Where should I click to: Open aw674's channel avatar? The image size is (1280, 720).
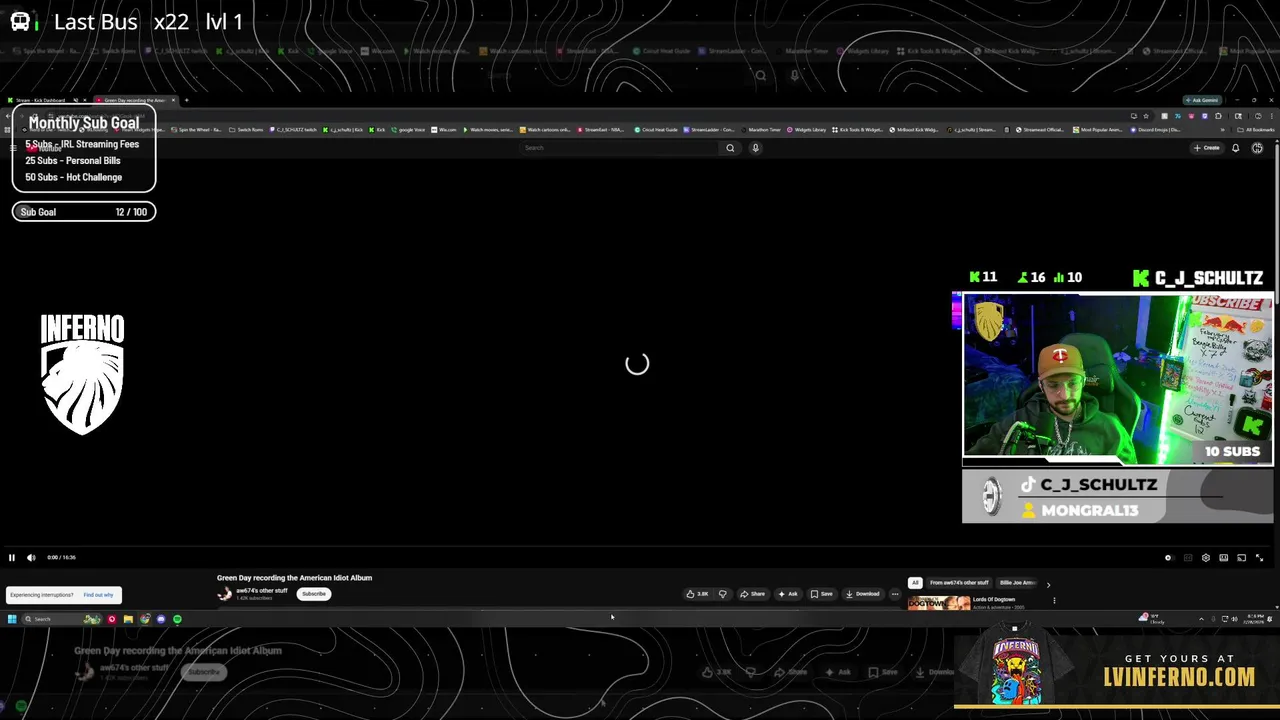tap(225, 594)
